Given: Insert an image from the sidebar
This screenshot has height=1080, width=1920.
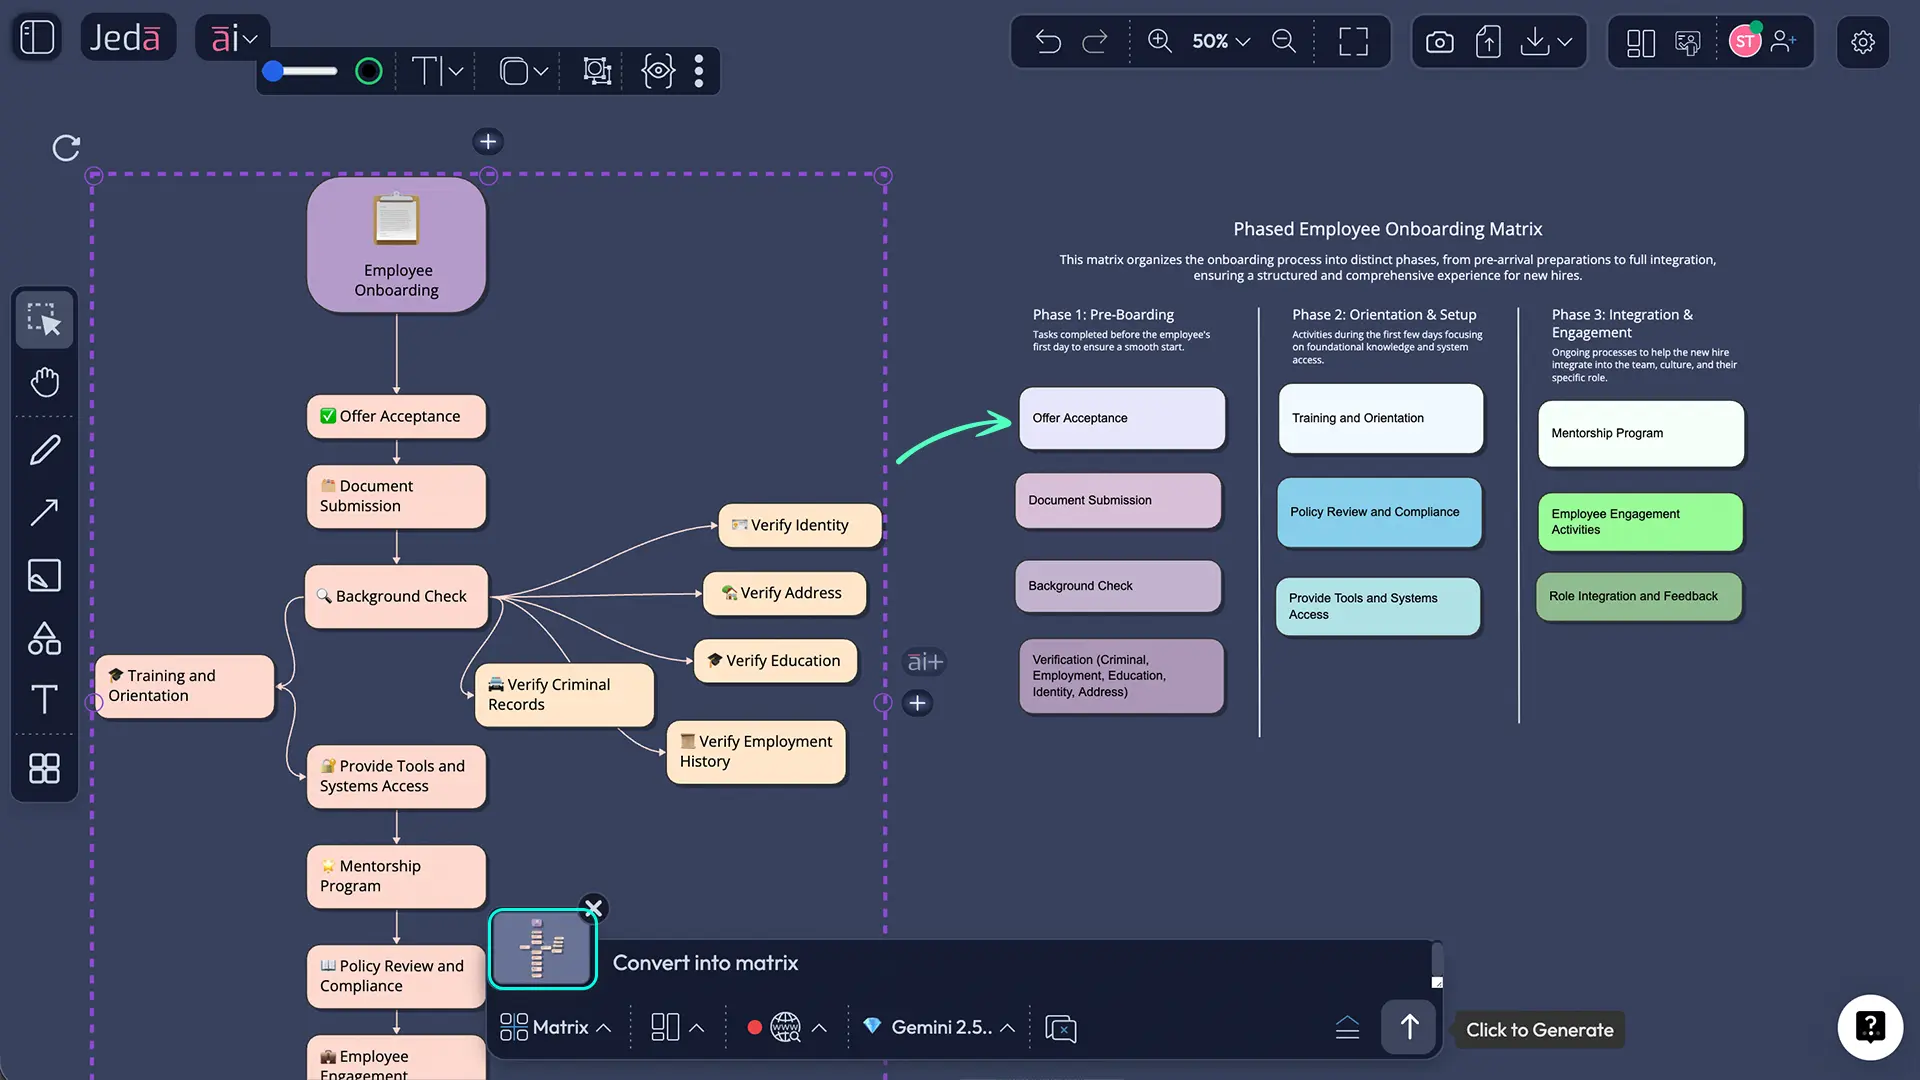Looking at the screenshot, I should pyautogui.click(x=44, y=575).
